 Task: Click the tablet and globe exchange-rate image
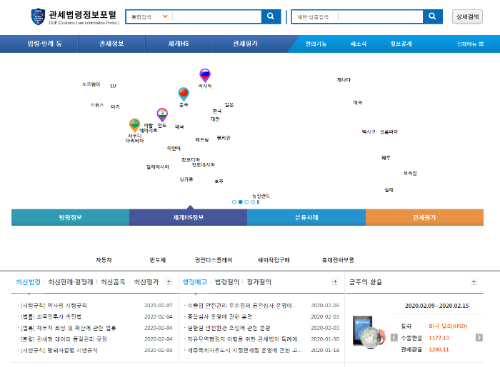(x=369, y=332)
